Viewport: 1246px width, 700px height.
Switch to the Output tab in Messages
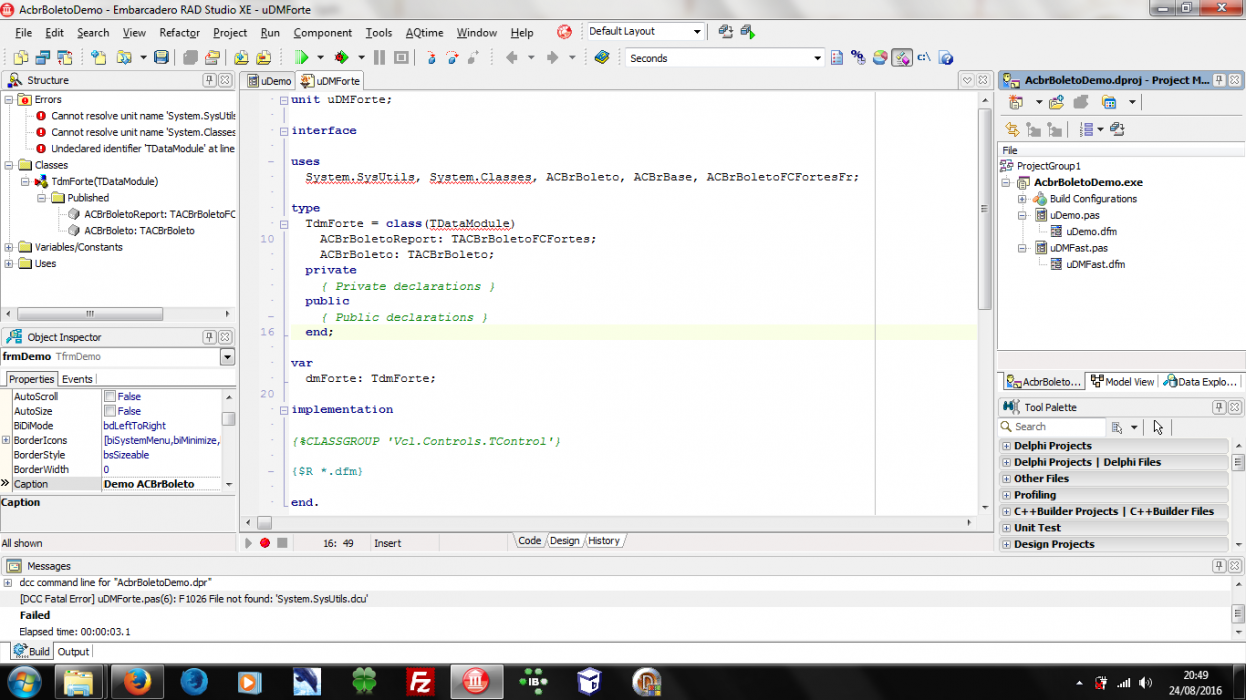[x=73, y=651]
